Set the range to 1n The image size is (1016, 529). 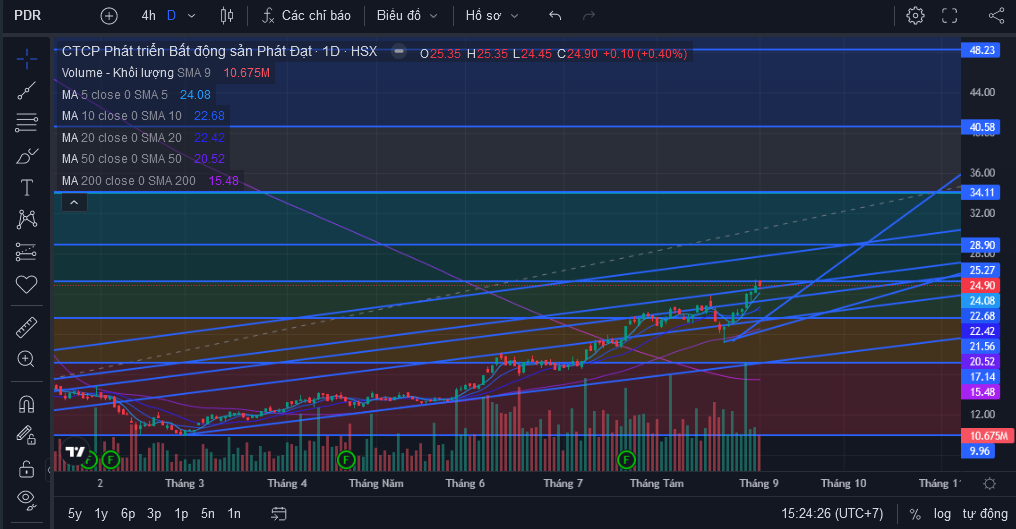(234, 513)
